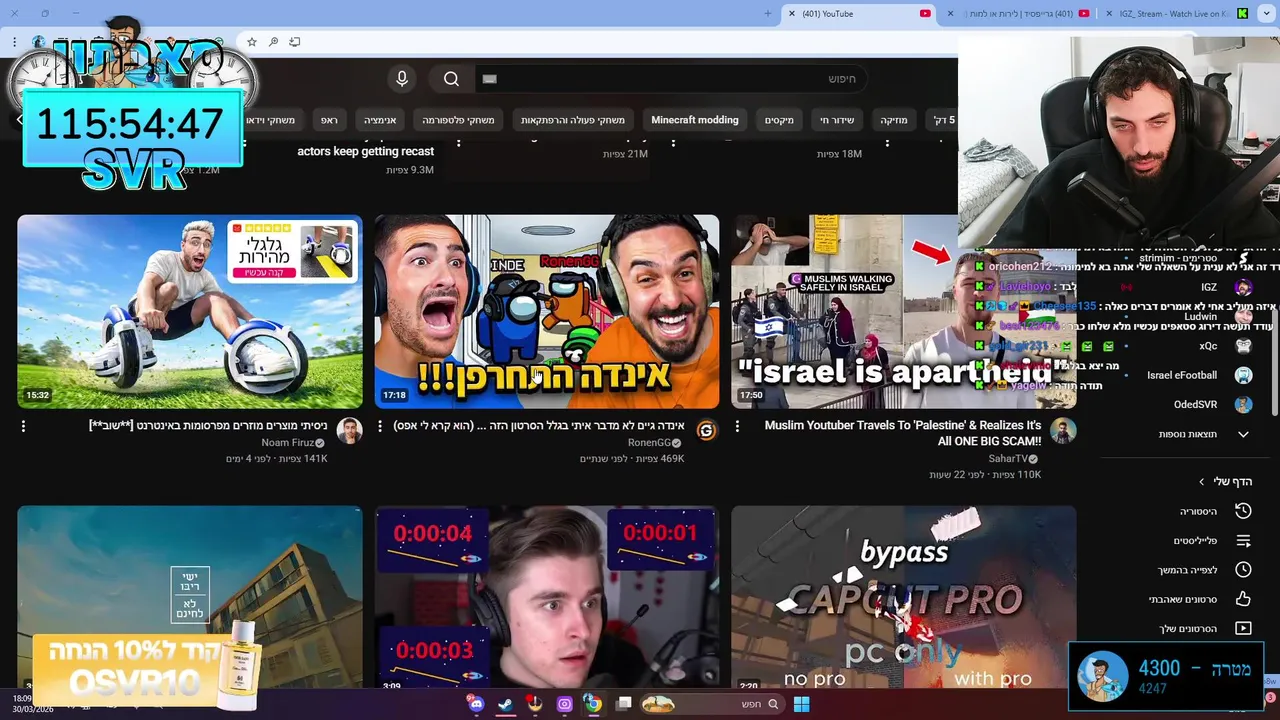The image size is (1280, 720).
Task: Open options menu for SaharTV video
Action: [737, 426]
